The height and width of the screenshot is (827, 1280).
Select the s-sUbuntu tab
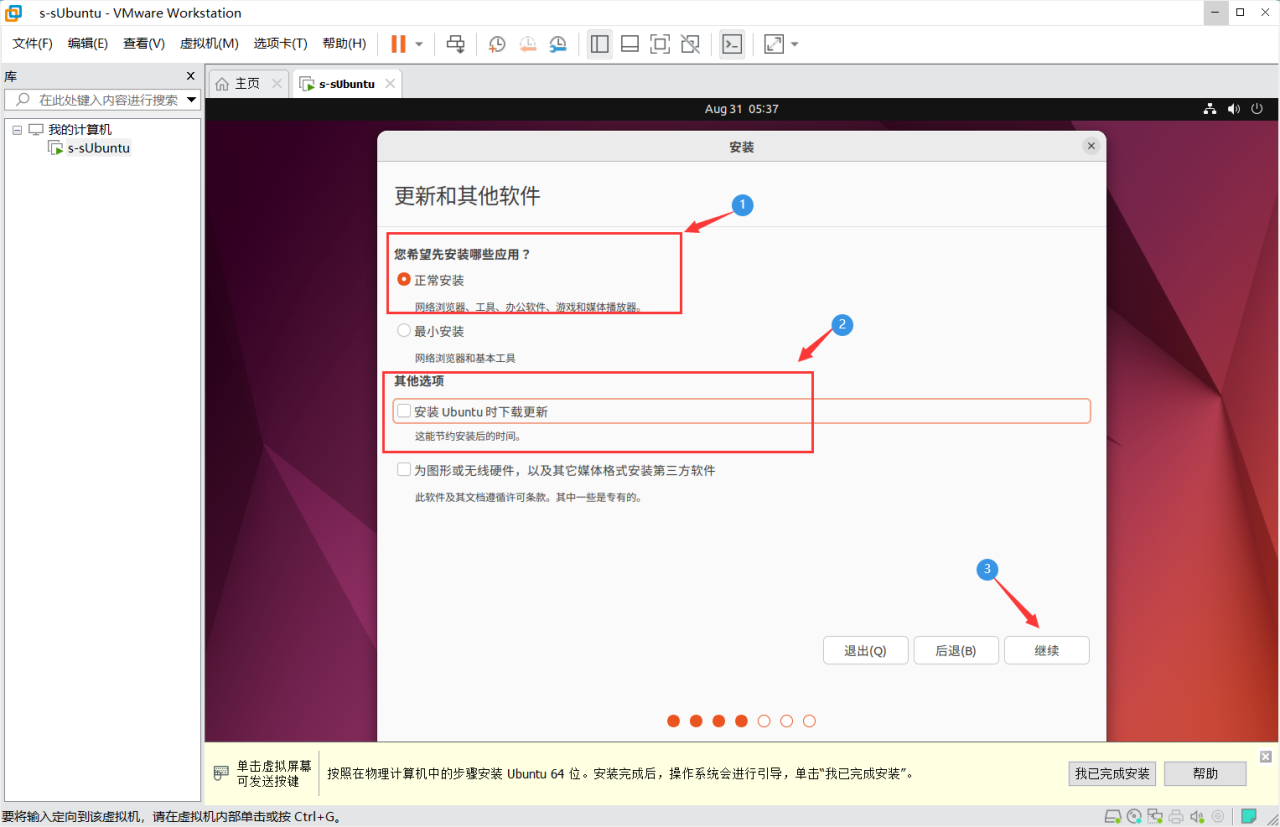pyautogui.click(x=347, y=84)
